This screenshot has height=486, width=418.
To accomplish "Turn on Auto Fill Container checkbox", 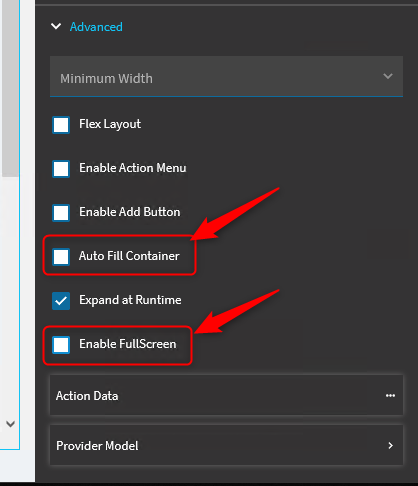I will tap(61, 257).
